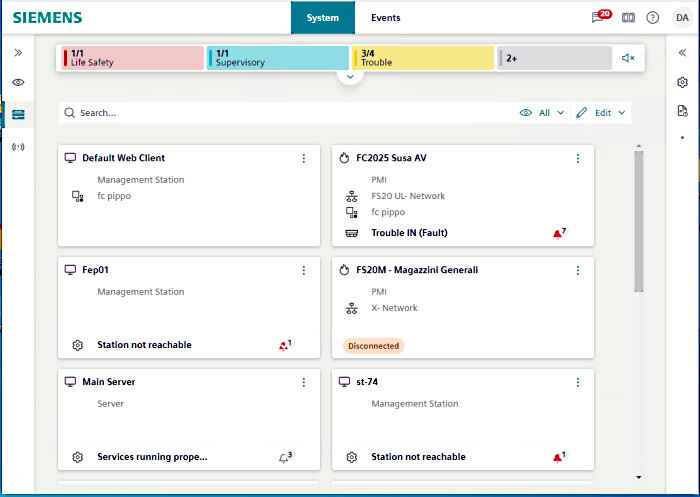Open the document icon in right sidebar
Viewport: 700px width, 497px height.
tap(682, 111)
